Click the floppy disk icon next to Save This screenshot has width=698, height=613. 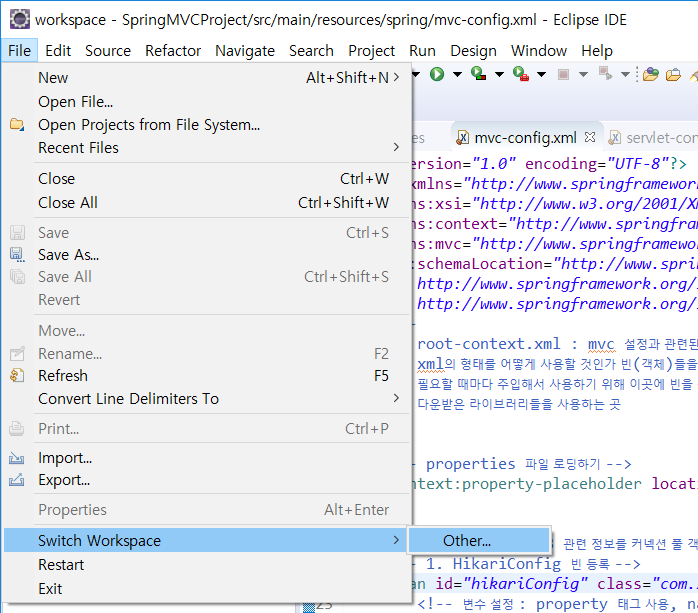click(17, 232)
